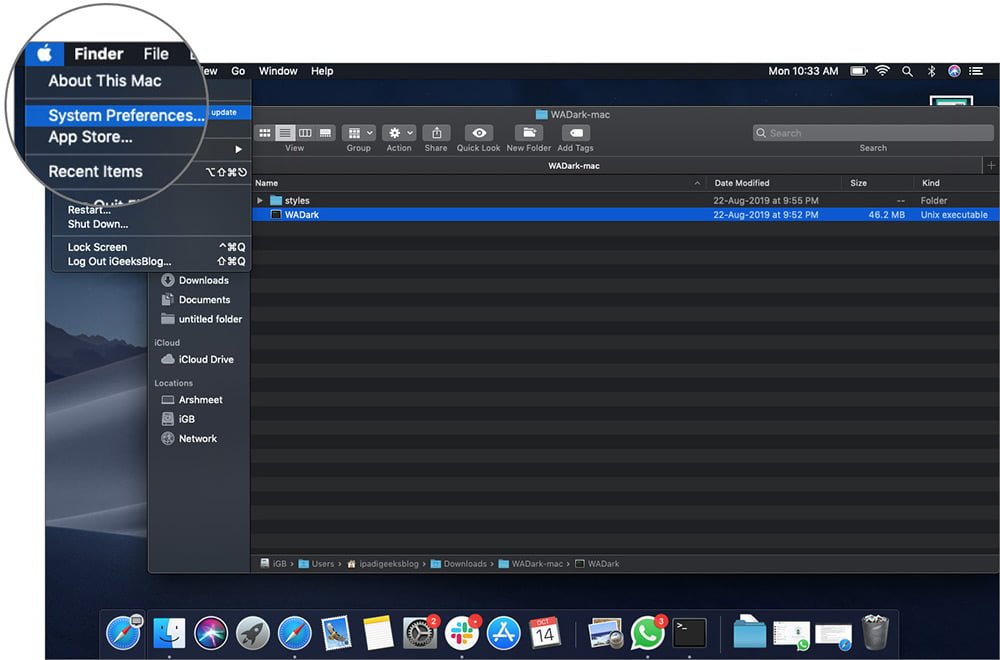Image resolution: width=1000 pixels, height=660 pixels.
Task: Sort by Date Modified column
Action: tap(742, 183)
